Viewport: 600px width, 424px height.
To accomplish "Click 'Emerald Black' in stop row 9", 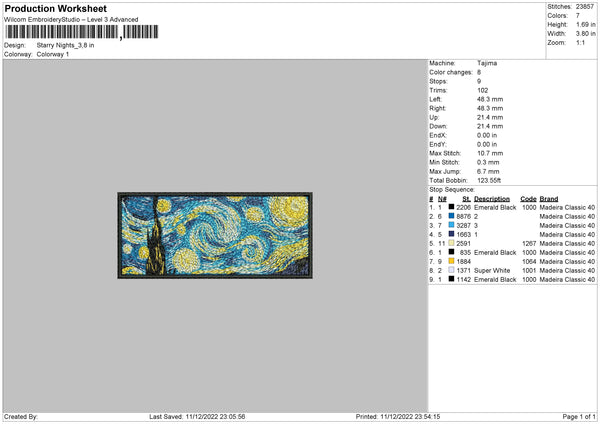I will 495,279.
